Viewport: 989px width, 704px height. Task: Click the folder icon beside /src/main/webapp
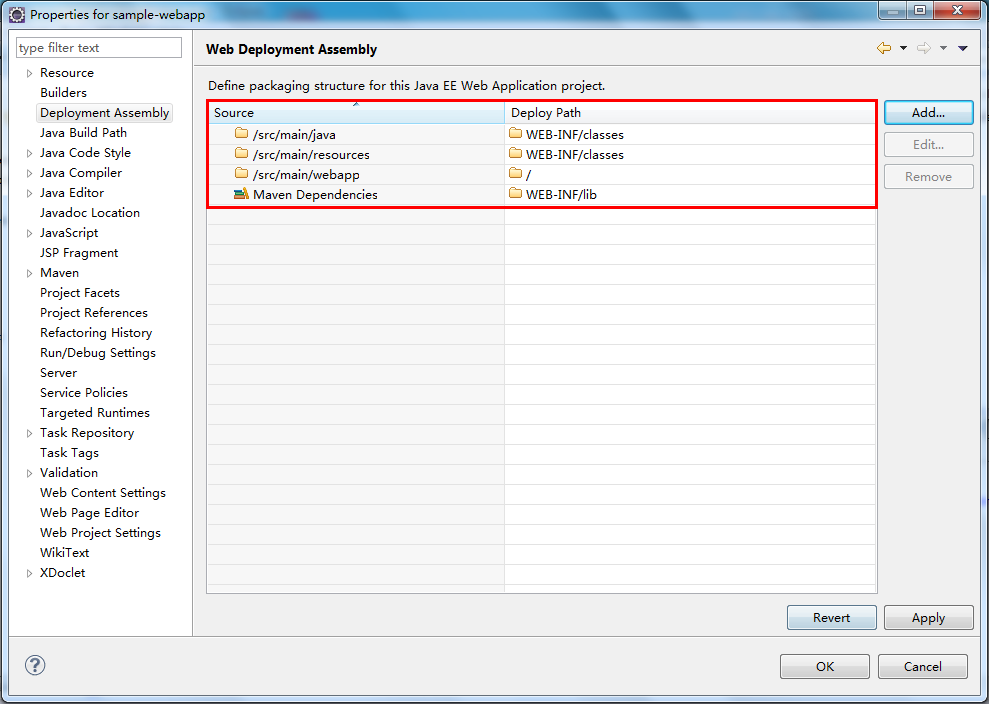[x=241, y=173]
